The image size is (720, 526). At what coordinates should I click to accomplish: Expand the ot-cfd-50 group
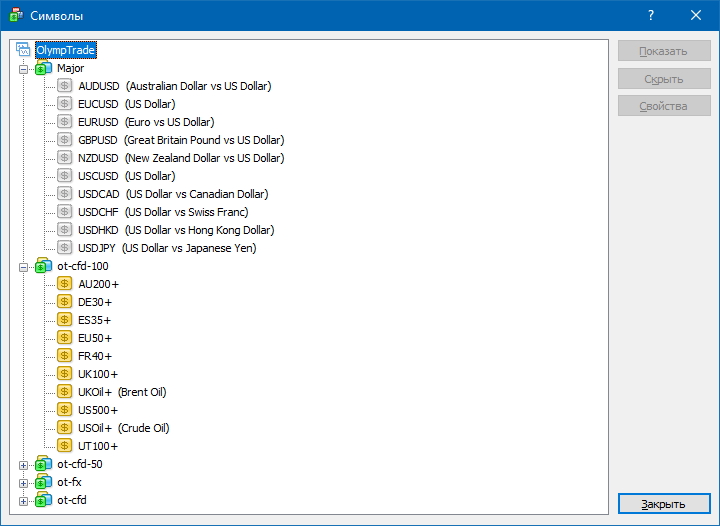click(x=24, y=464)
